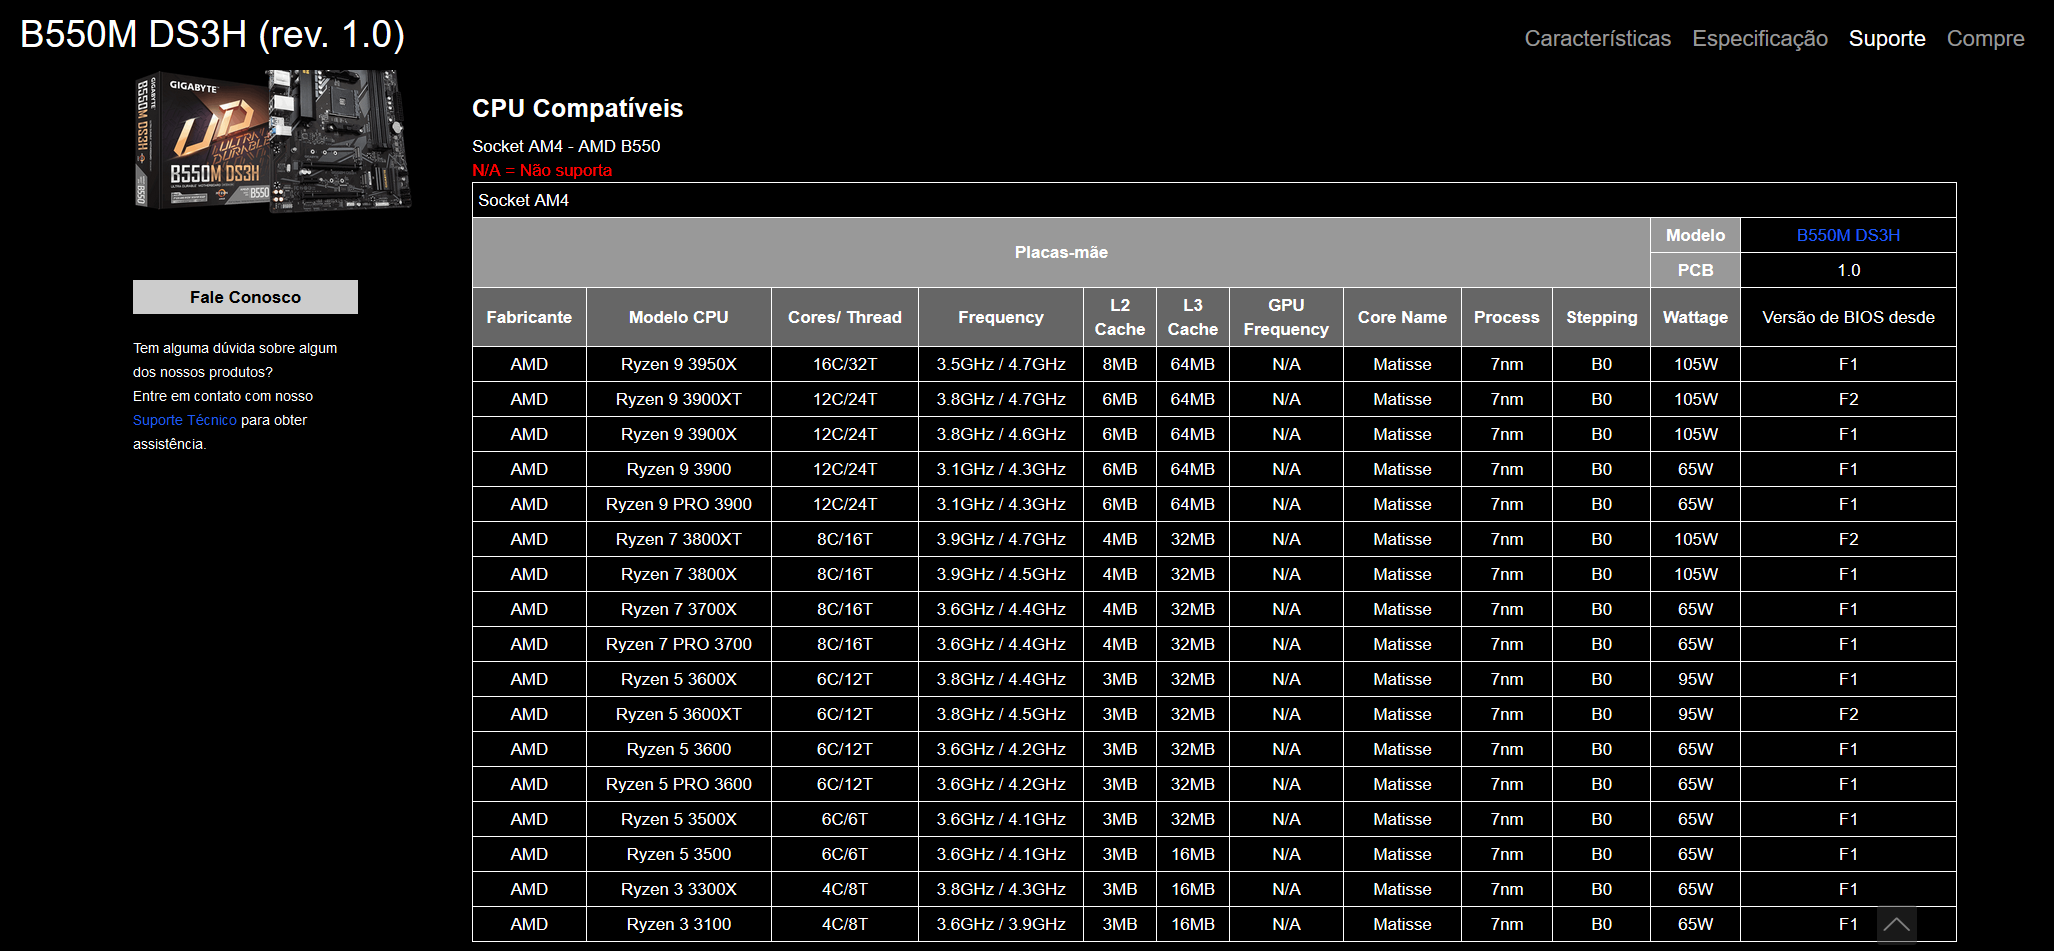Click the Wattage column header
The image size is (2054, 951).
1694,317
